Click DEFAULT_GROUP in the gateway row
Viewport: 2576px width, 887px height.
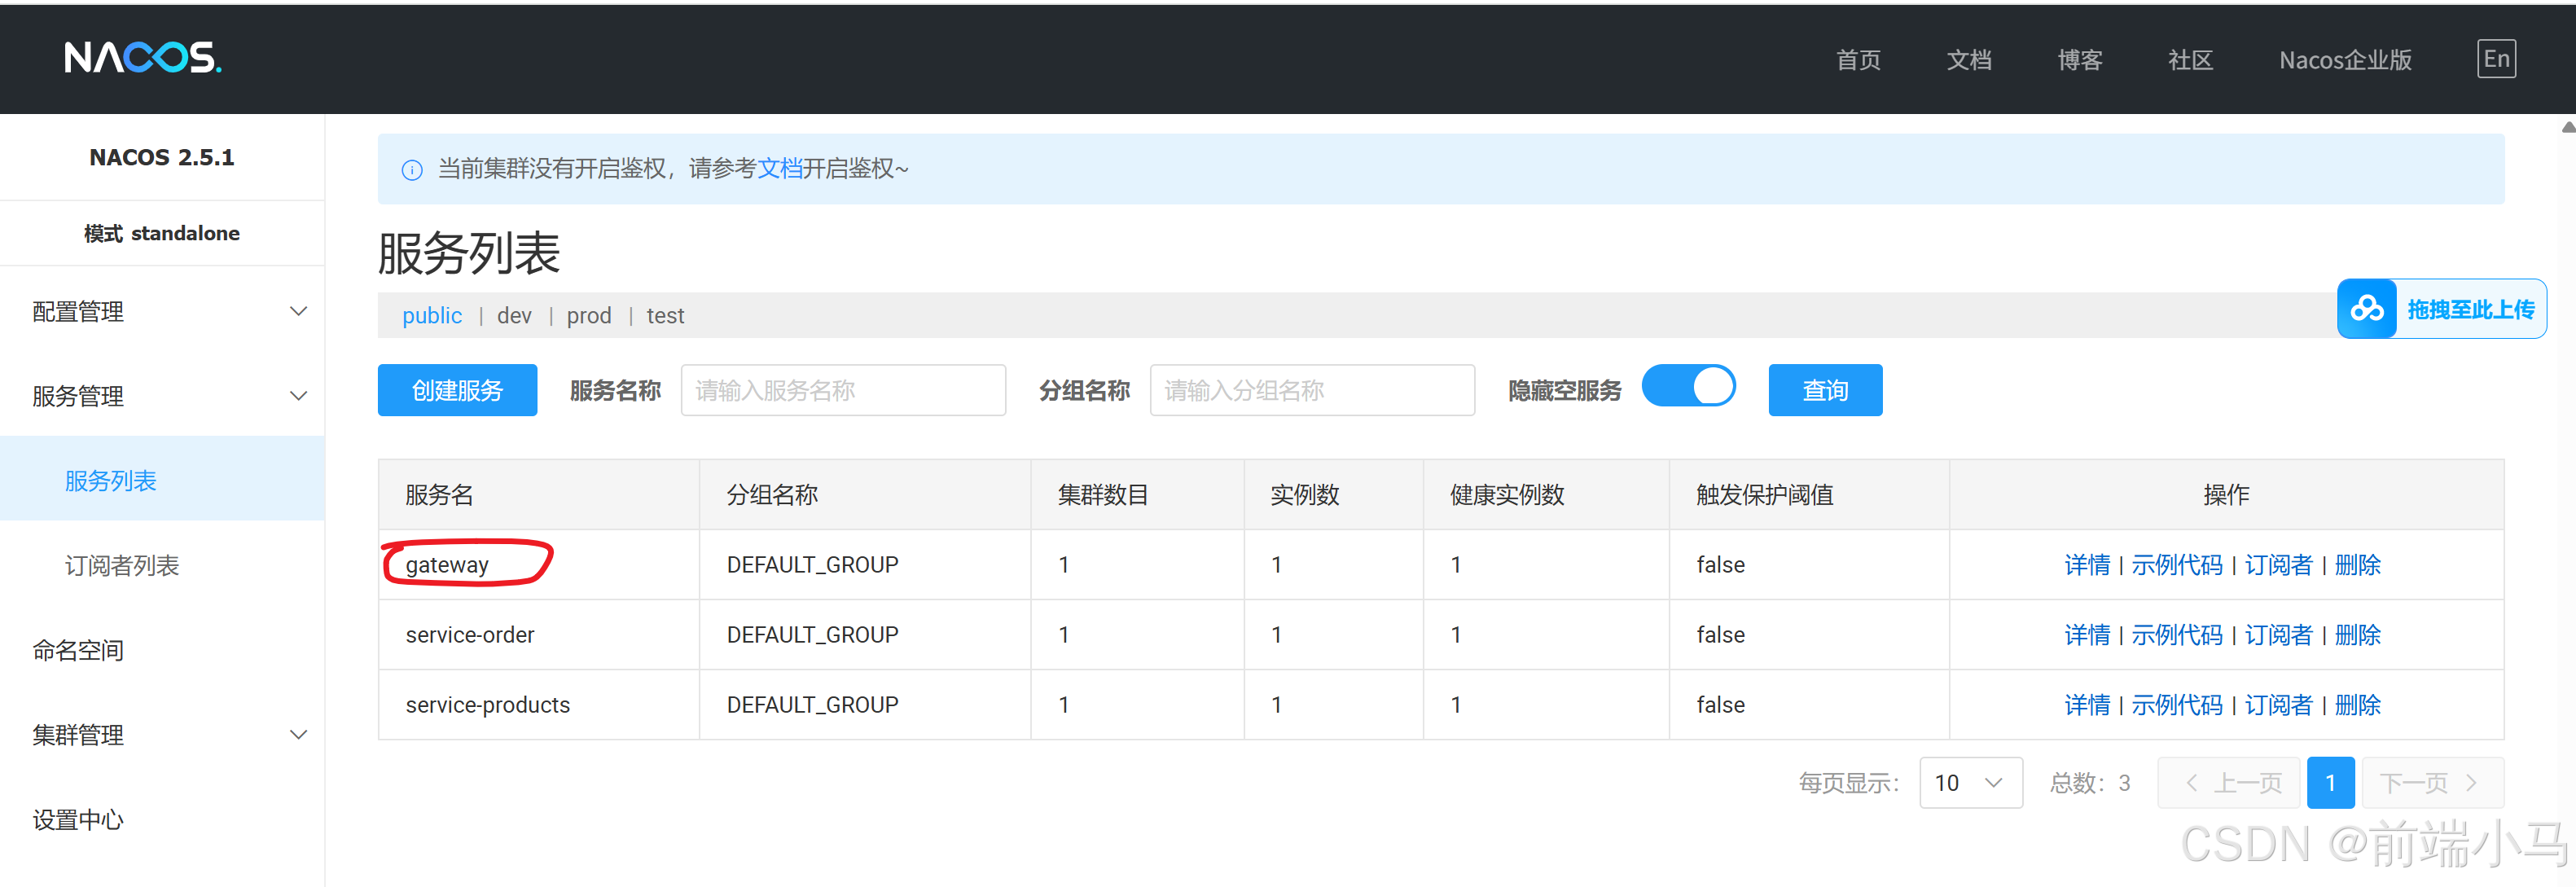pyautogui.click(x=812, y=565)
